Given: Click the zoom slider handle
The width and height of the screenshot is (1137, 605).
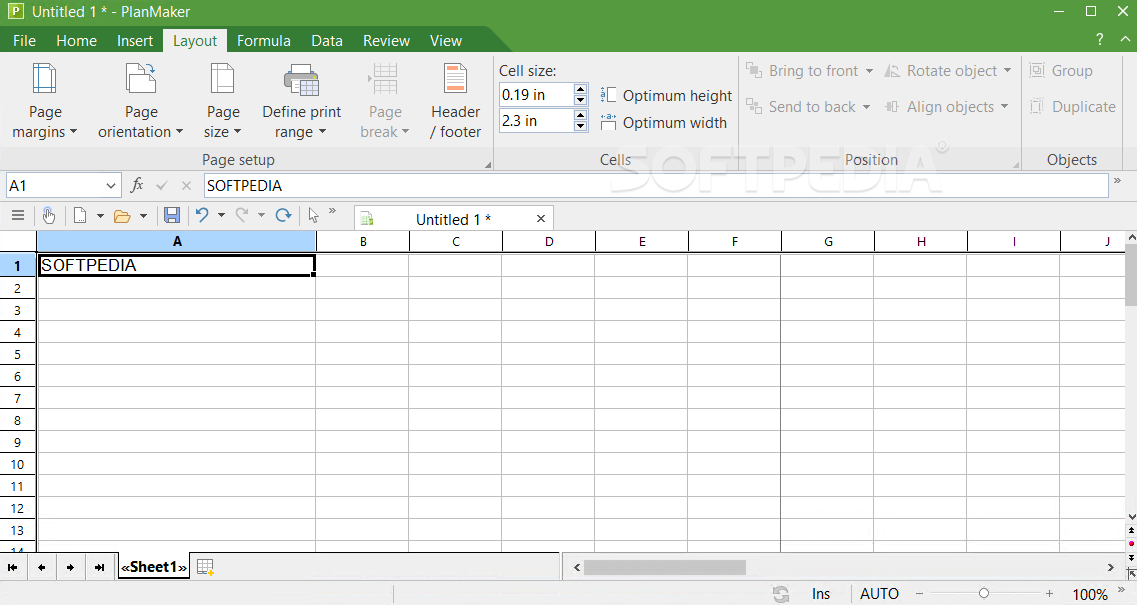Looking at the screenshot, I should [984, 593].
